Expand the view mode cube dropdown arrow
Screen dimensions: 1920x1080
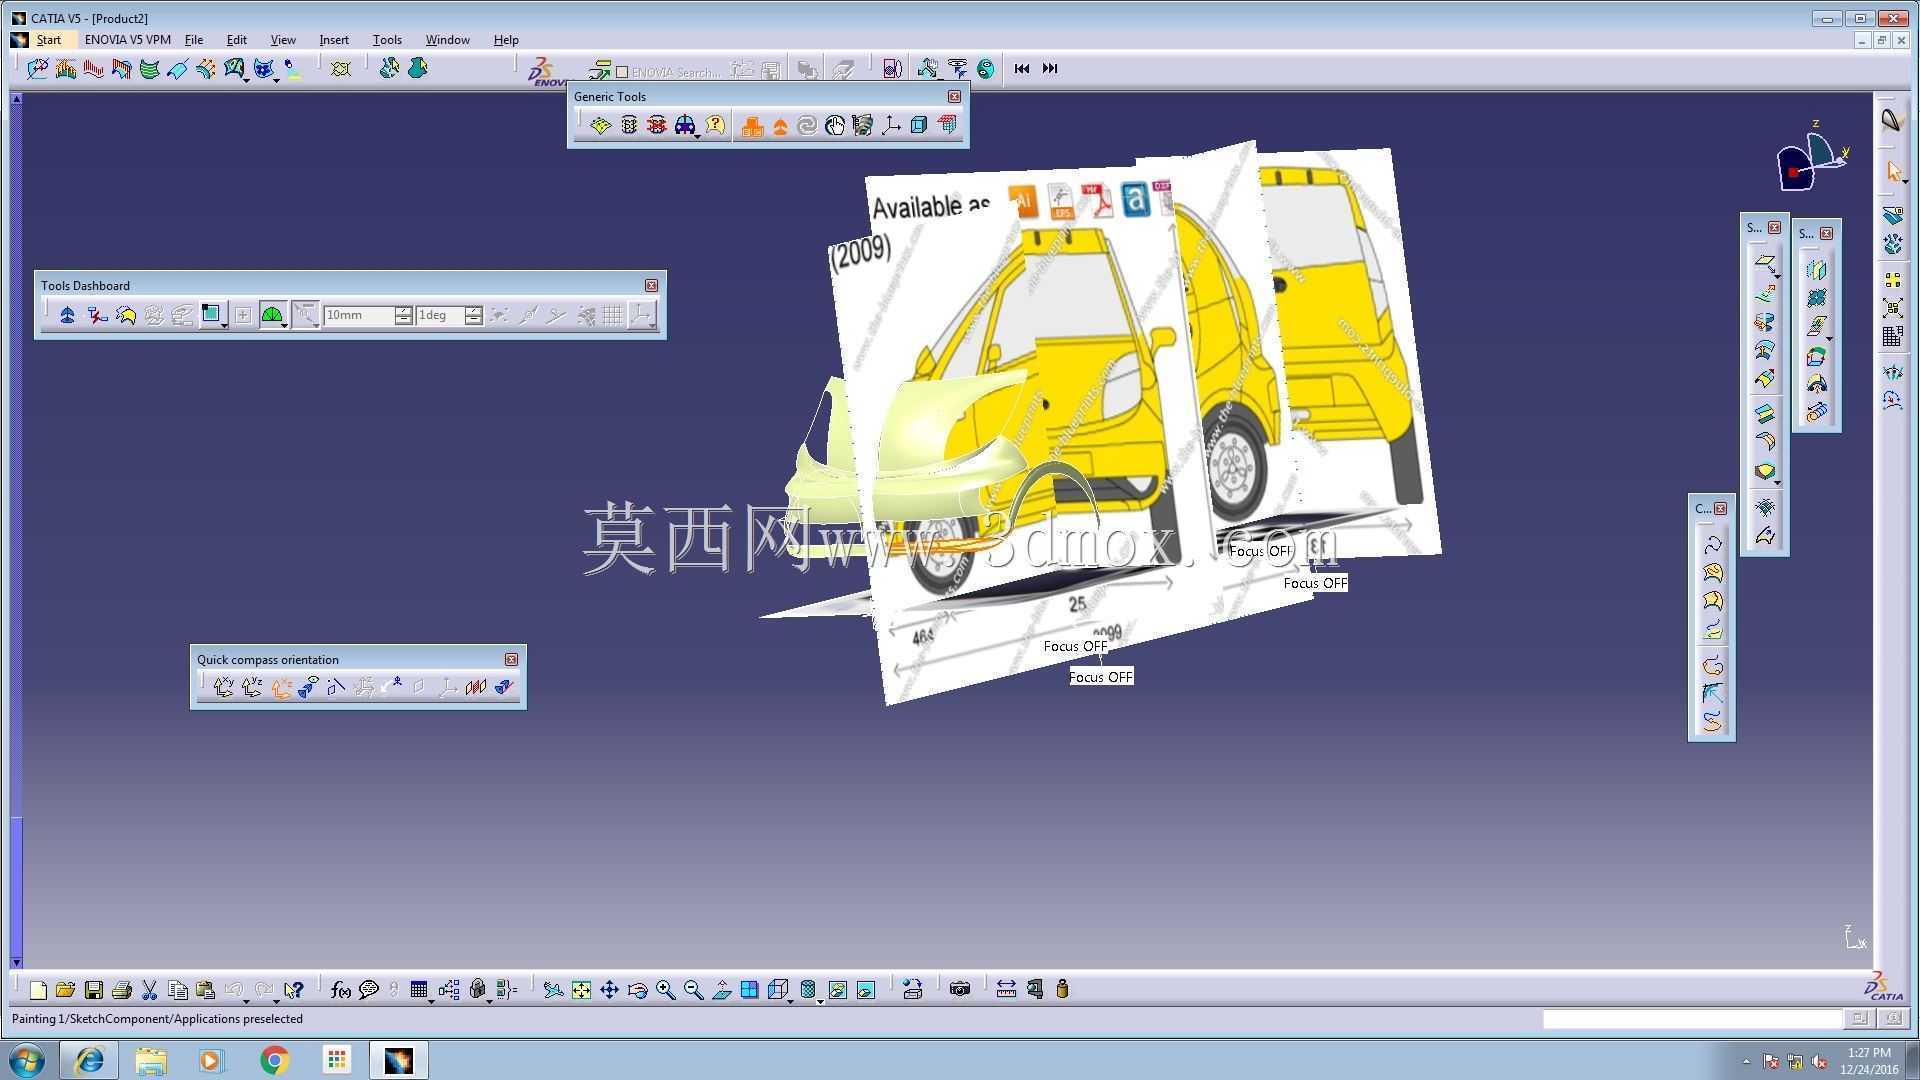pyautogui.click(x=791, y=1000)
